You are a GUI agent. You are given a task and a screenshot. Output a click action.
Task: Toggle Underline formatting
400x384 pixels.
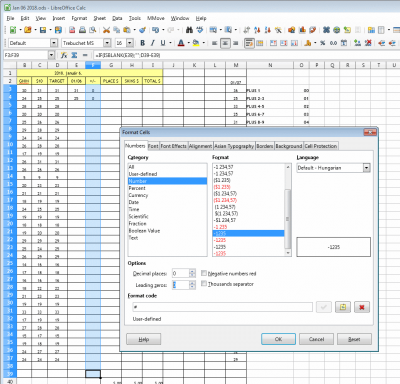click(x=163, y=43)
